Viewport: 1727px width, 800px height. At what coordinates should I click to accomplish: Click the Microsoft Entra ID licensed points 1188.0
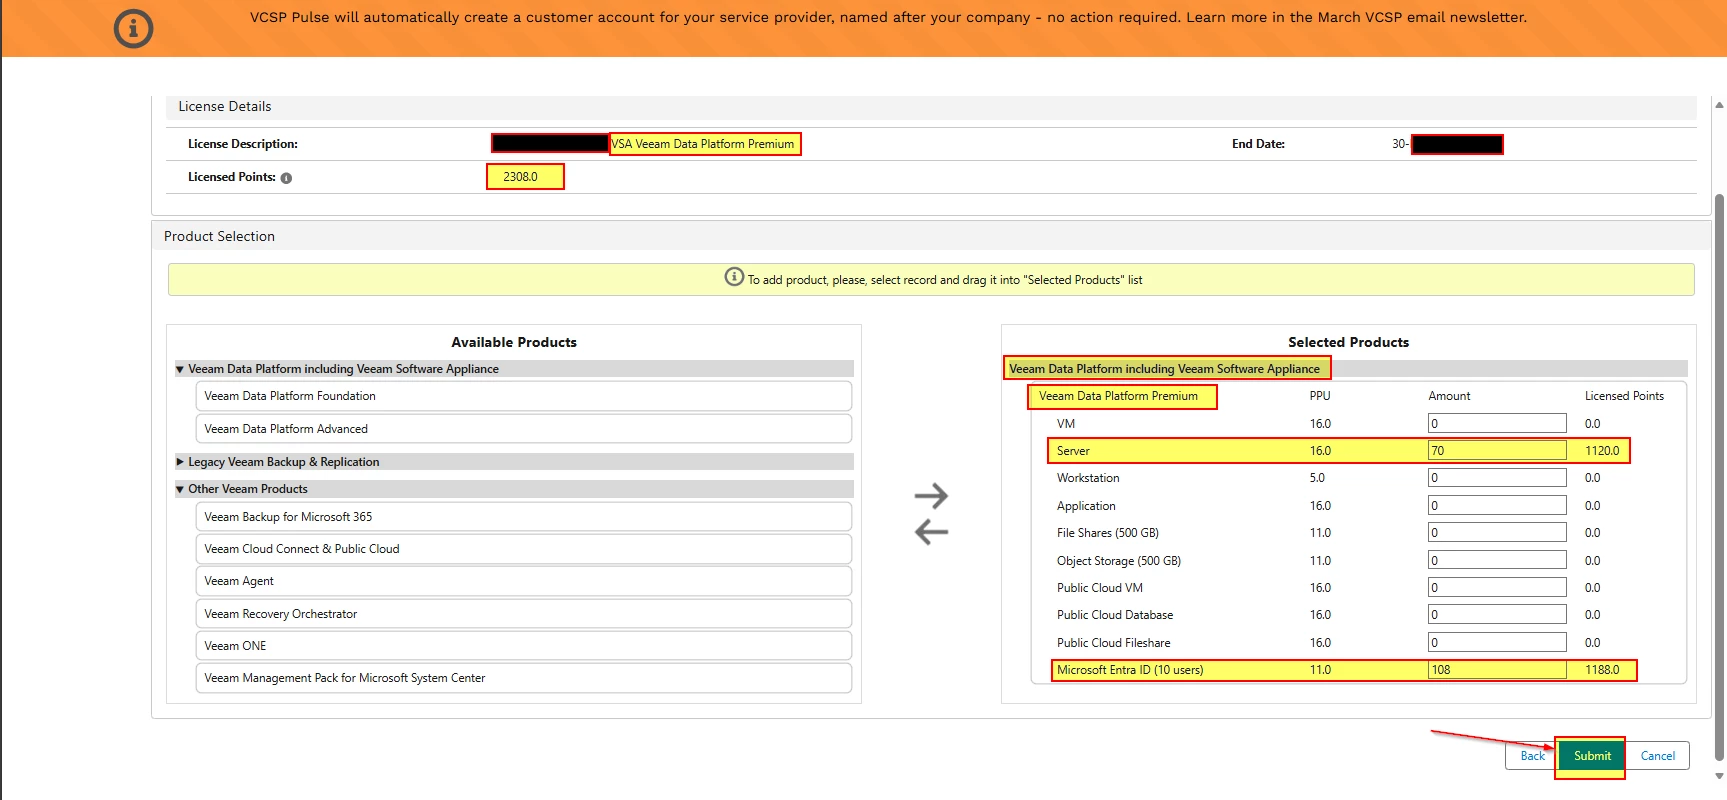[1602, 670]
